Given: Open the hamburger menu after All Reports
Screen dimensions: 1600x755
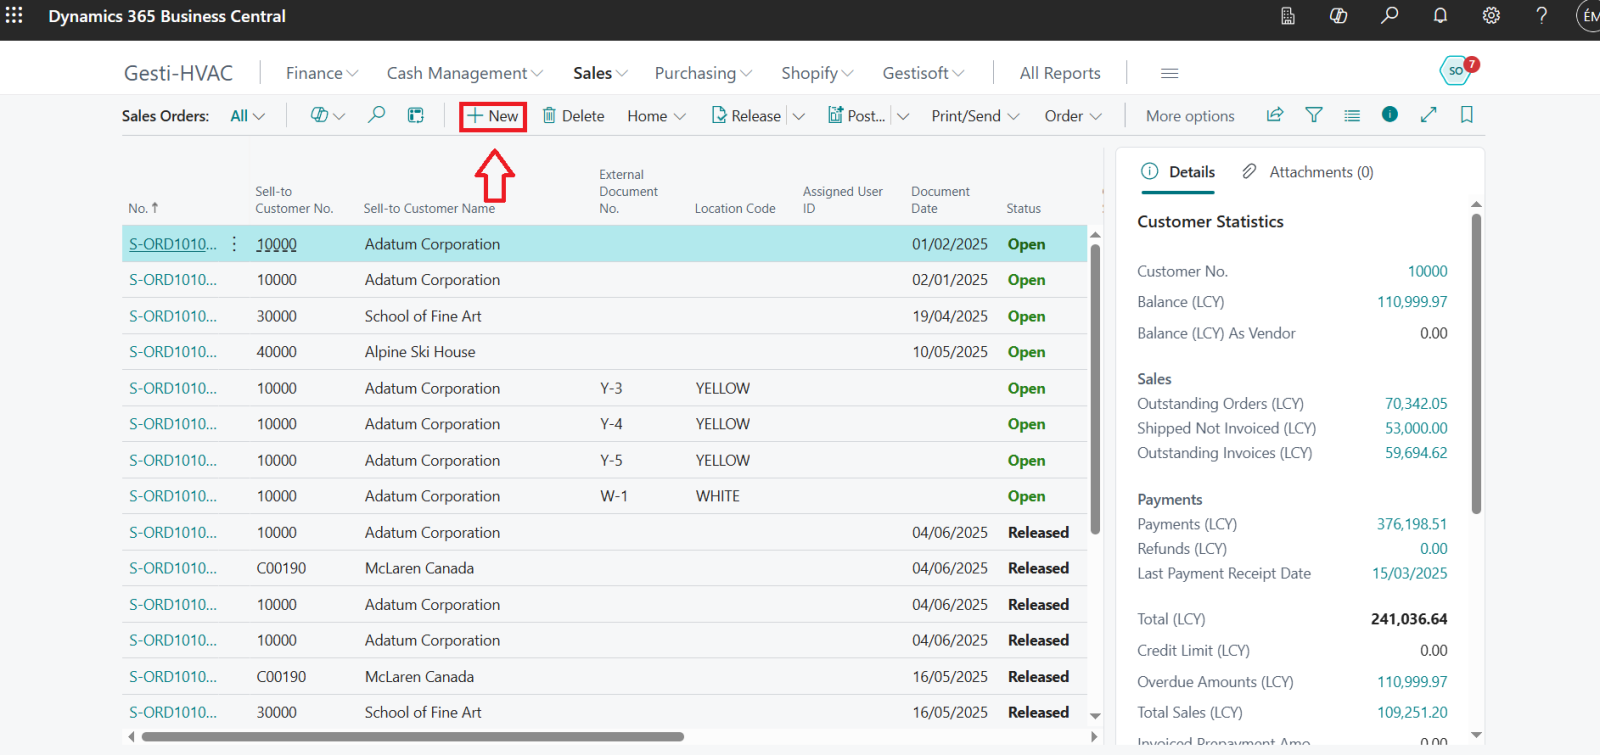Looking at the screenshot, I should point(1169,73).
